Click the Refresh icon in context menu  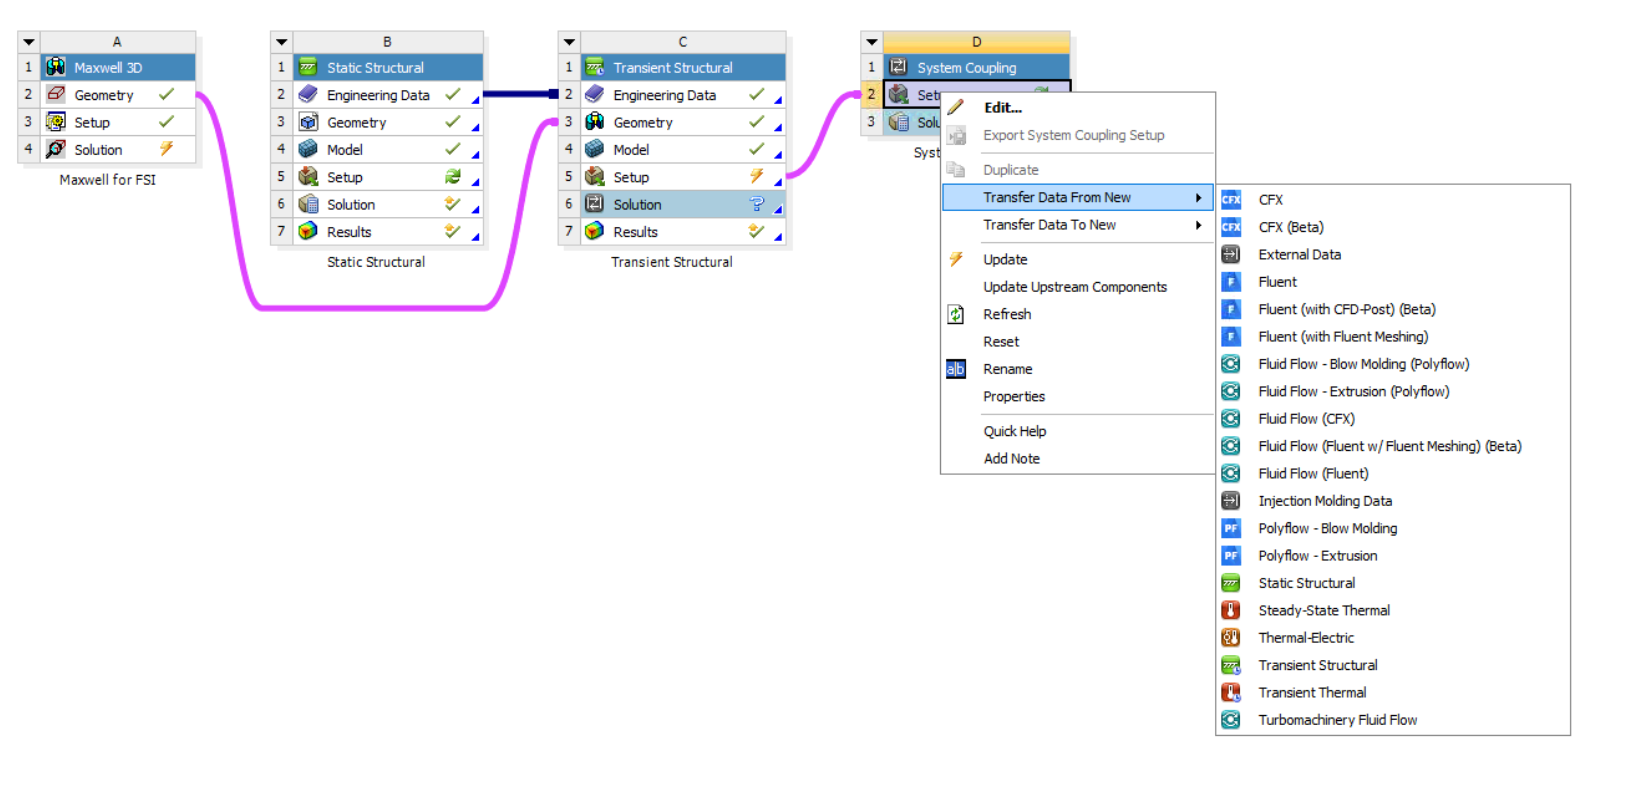tap(956, 314)
